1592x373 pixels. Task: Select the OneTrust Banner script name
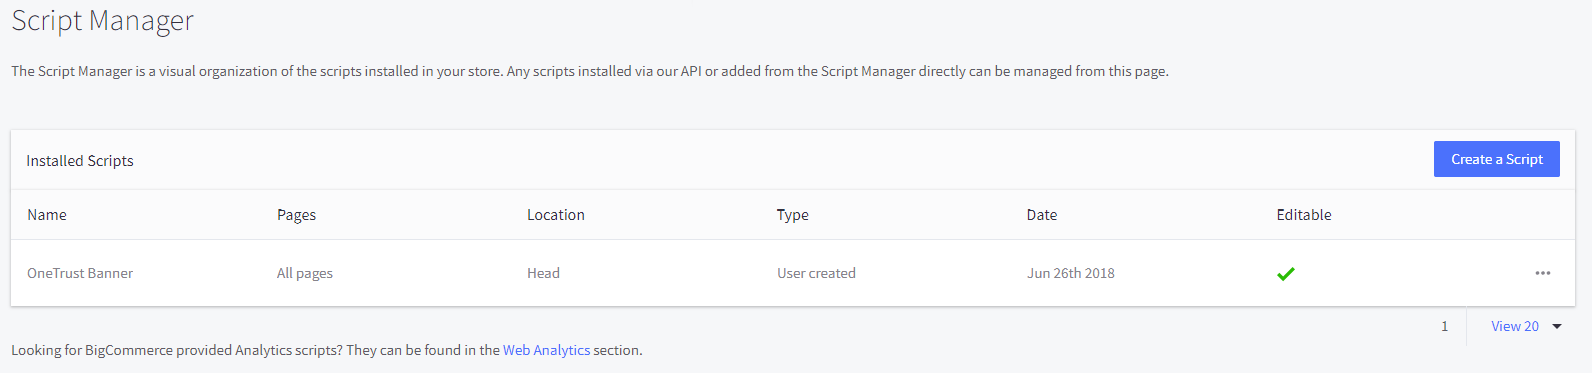(x=80, y=273)
